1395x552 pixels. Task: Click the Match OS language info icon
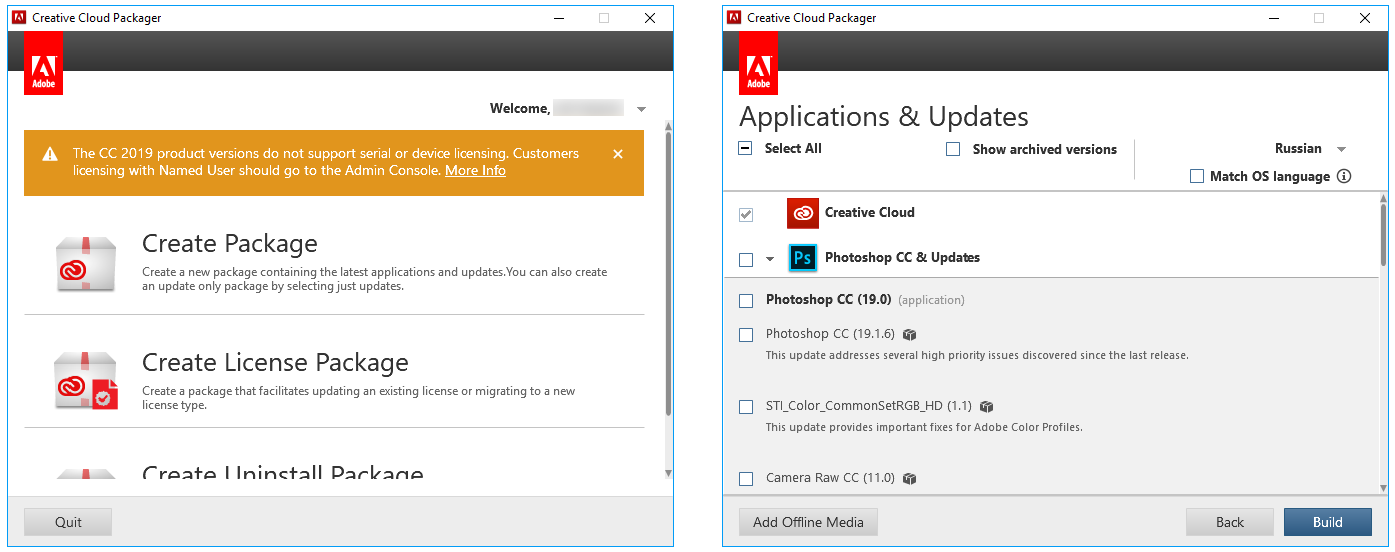point(1344,177)
